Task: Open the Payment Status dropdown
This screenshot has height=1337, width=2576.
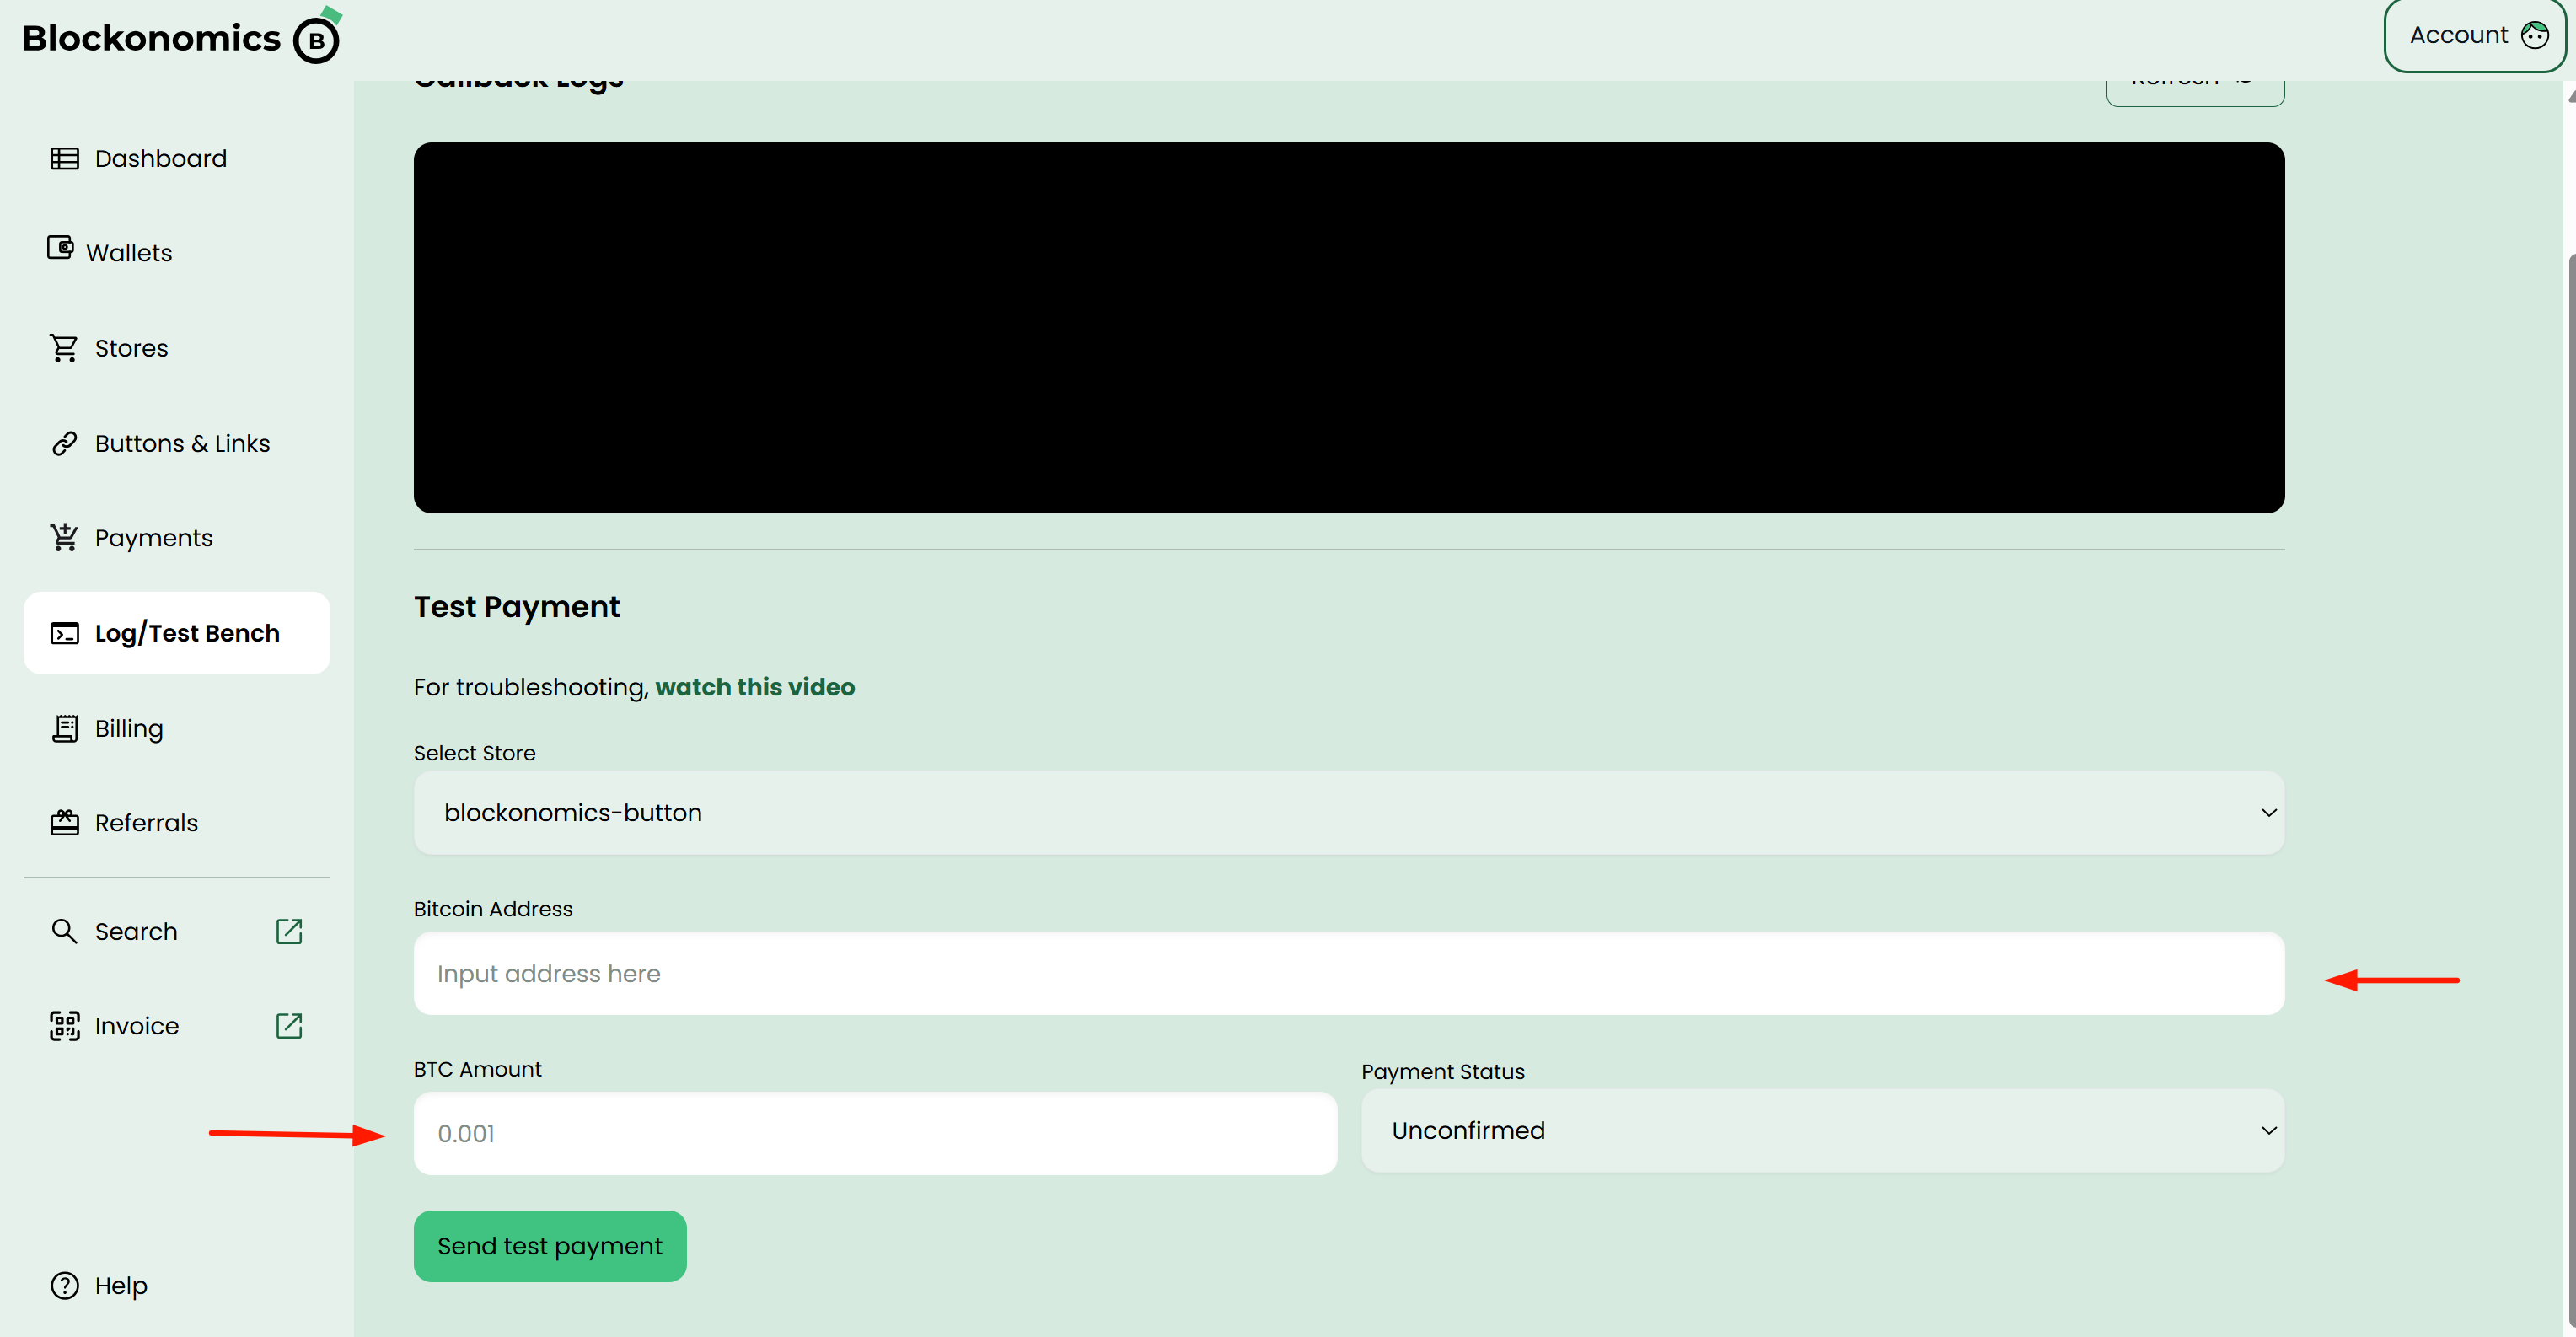Action: click(x=1821, y=1131)
